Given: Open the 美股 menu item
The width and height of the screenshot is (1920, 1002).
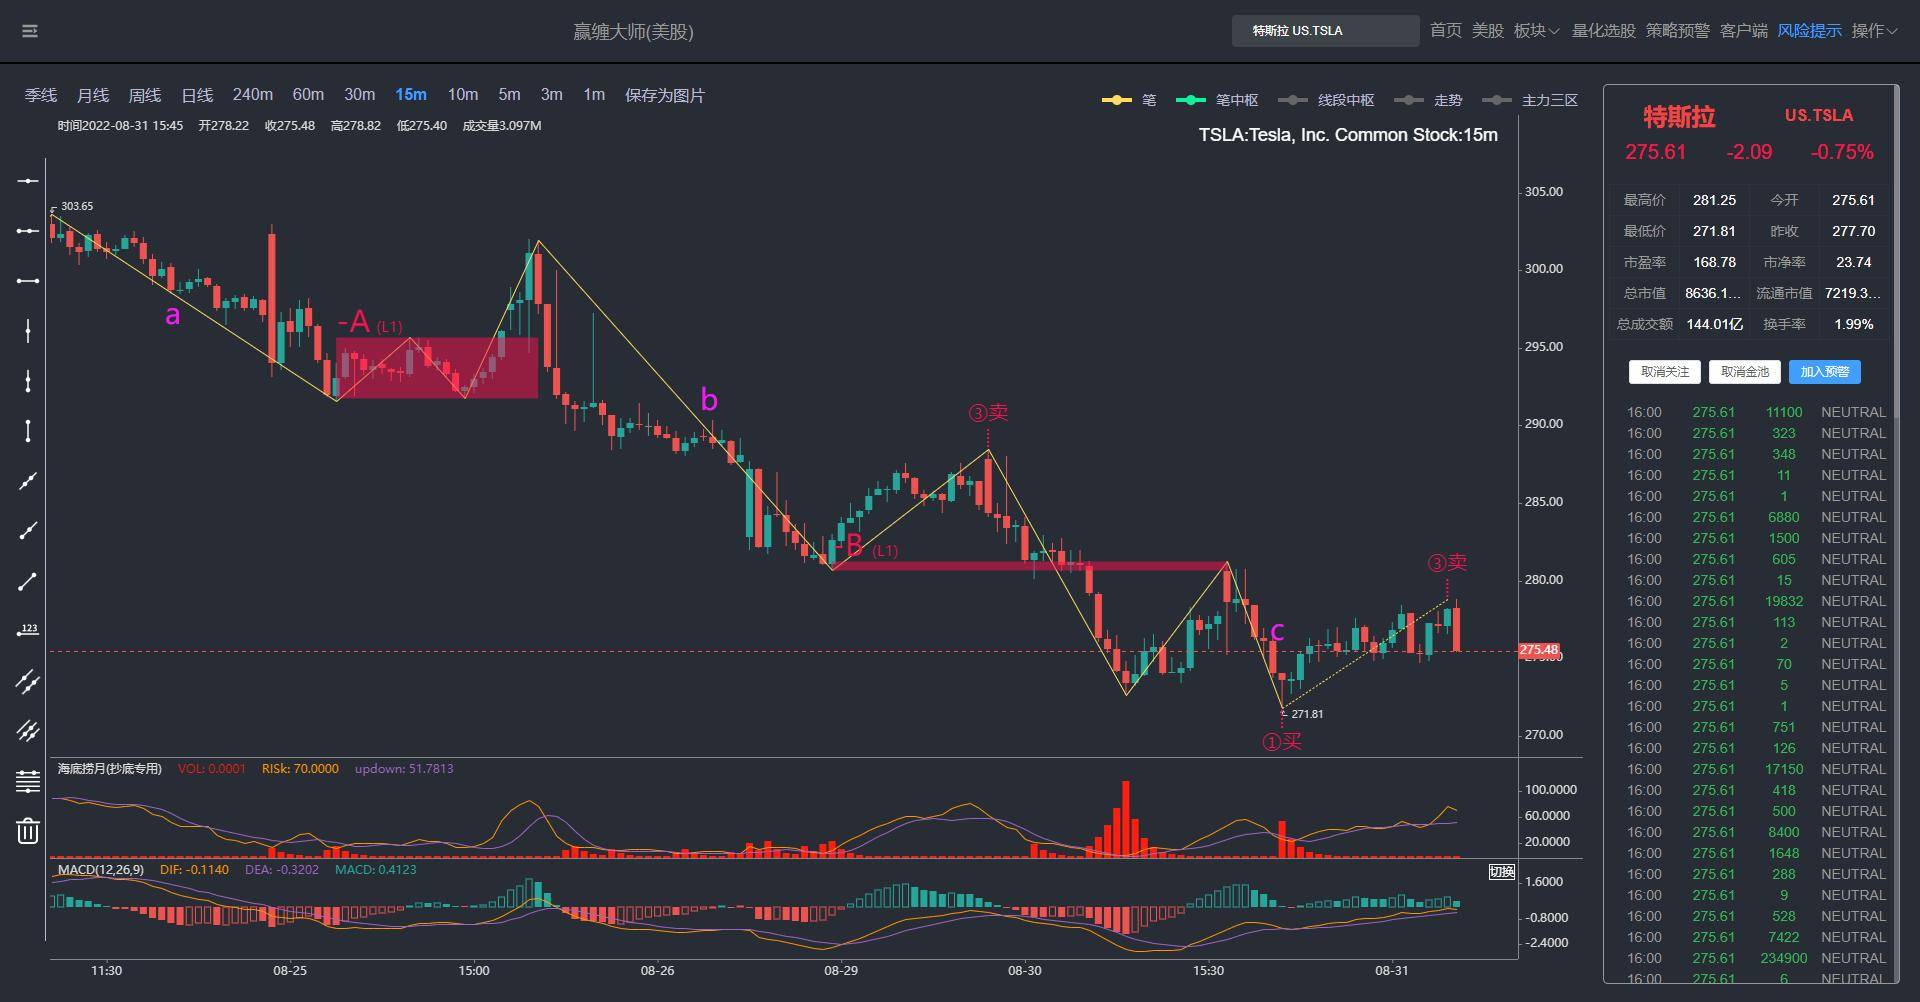Looking at the screenshot, I should pyautogui.click(x=1487, y=31).
